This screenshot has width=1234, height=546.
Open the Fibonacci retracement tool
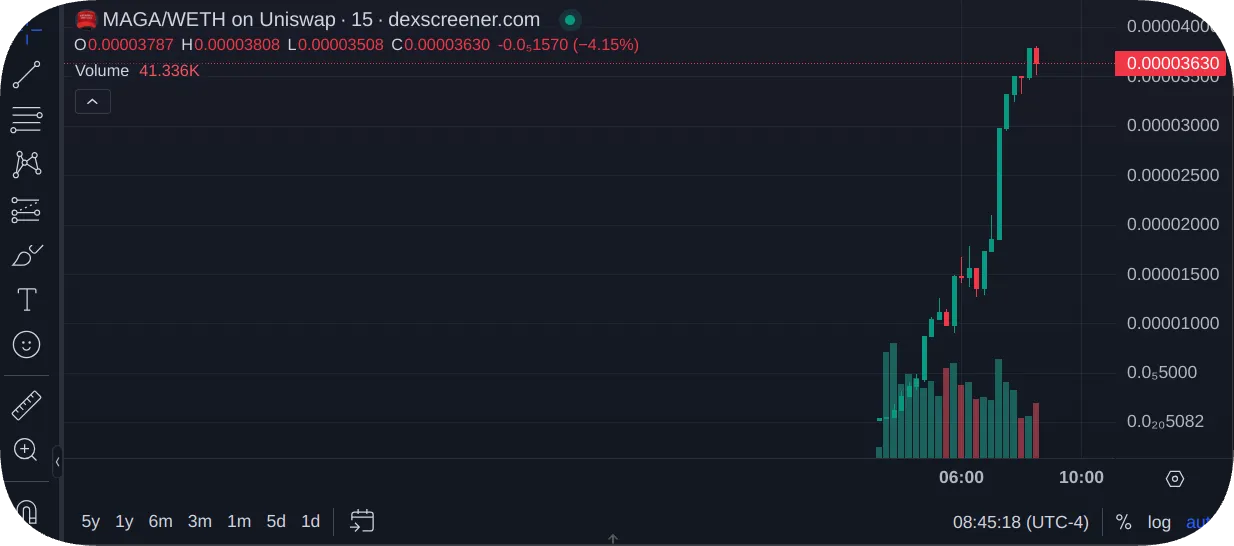26,120
